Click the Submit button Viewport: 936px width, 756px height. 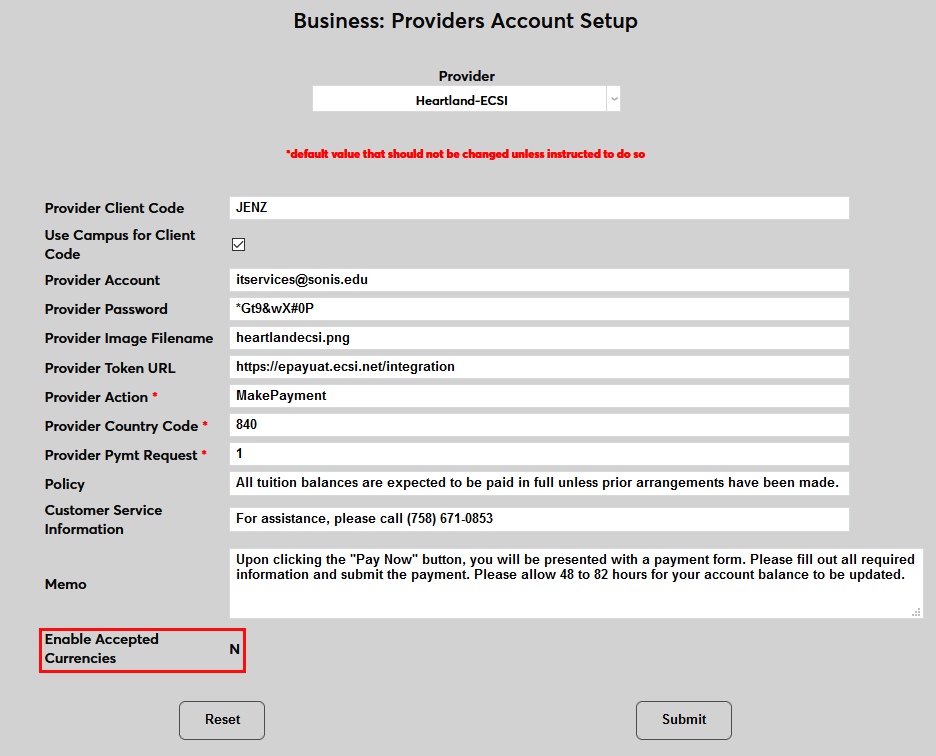(683, 720)
